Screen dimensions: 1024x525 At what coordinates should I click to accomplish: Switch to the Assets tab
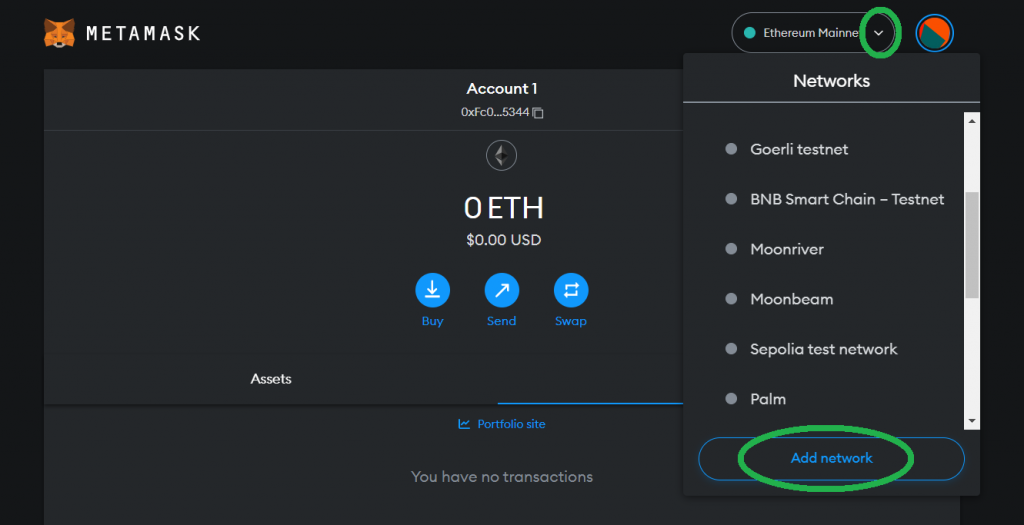click(271, 379)
